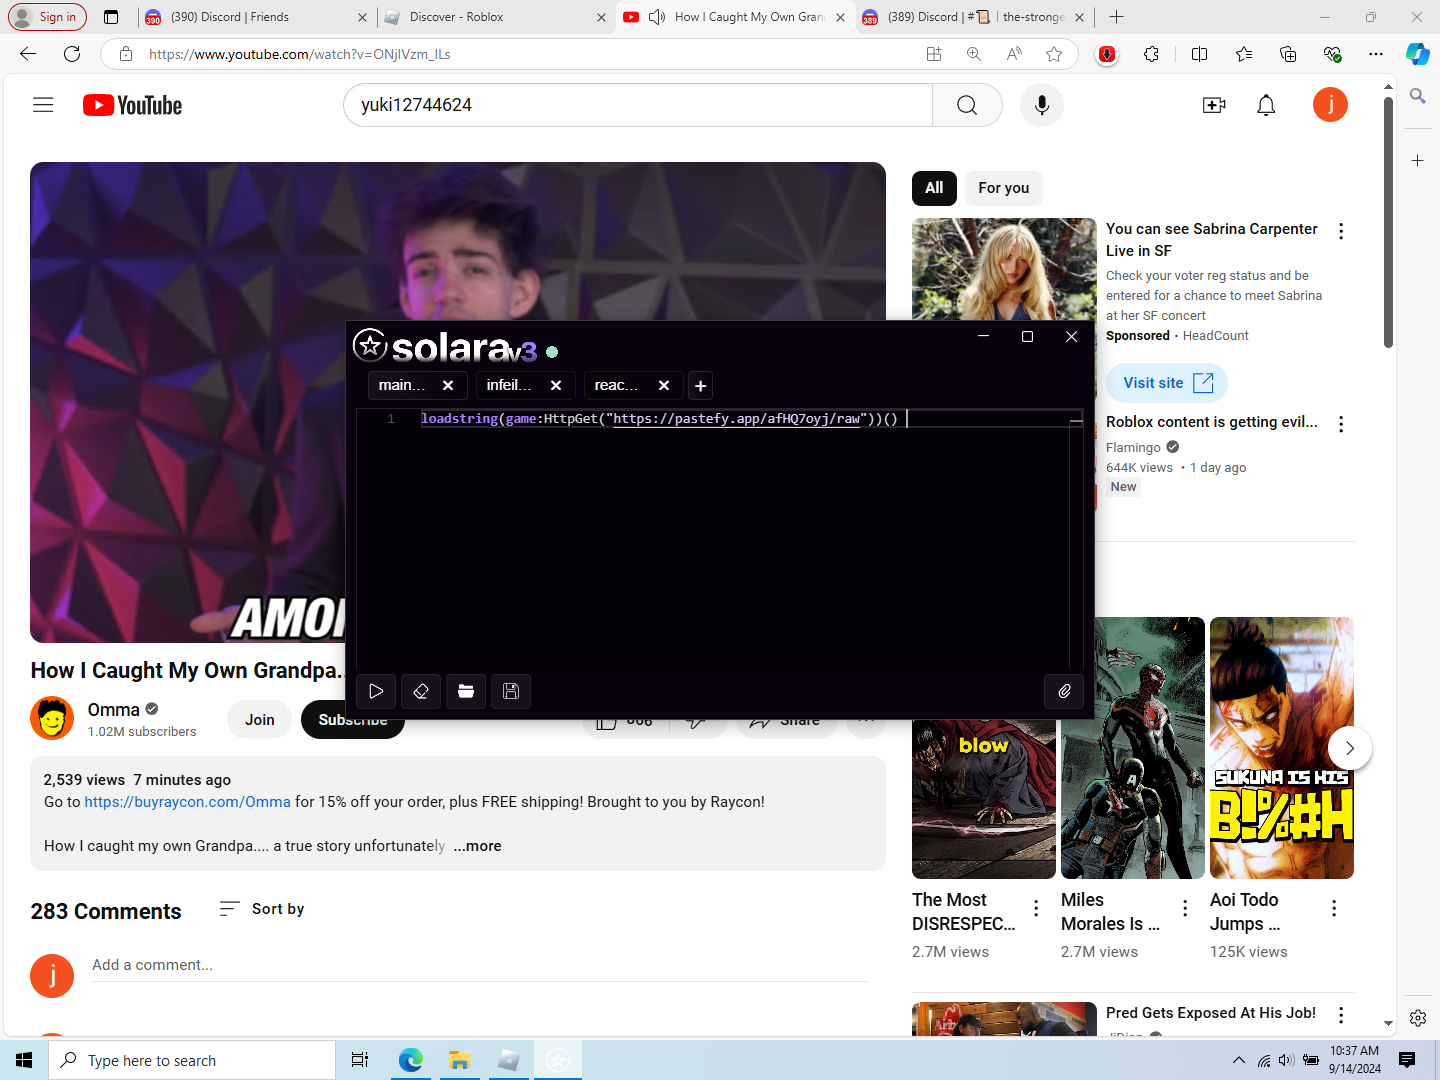This screenshot has height=1080, width=1440.
Task: Open options for the 'Miles Morales Is' short
Action: point(1185,908)
